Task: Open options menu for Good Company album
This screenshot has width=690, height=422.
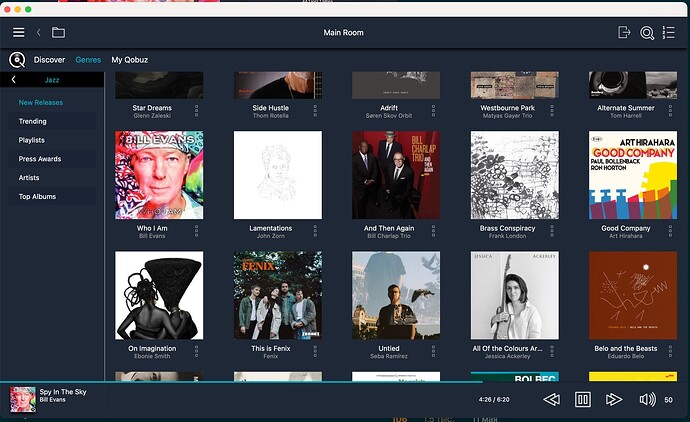Action: [x=670, y=231]
